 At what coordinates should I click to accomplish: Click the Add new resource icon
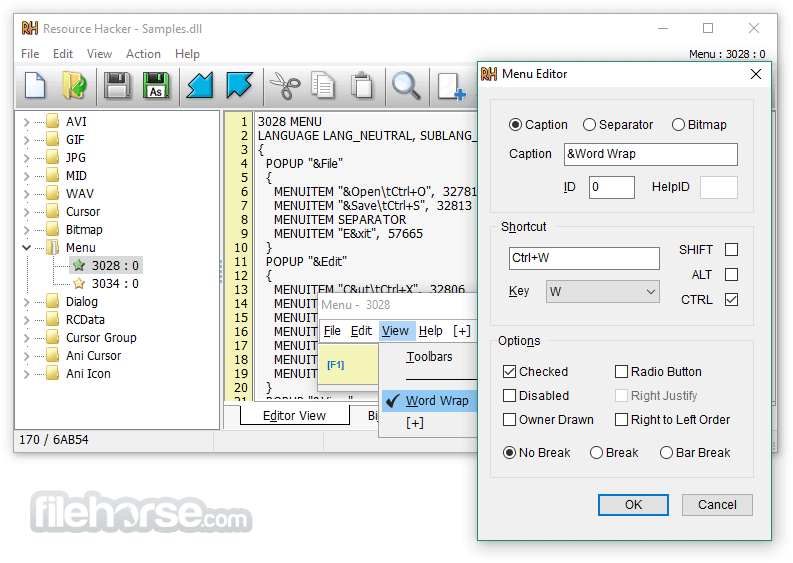coord(451,86)
